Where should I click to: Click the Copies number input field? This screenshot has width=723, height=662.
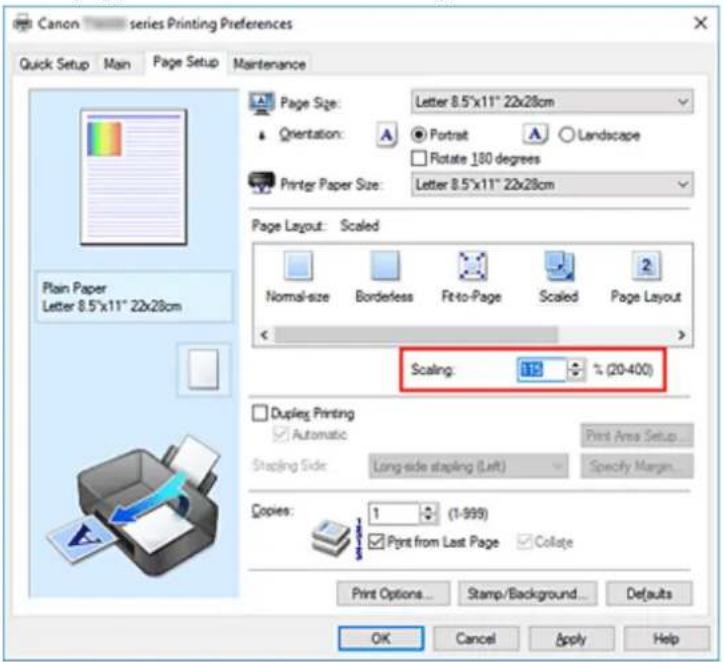pos(394,513)
